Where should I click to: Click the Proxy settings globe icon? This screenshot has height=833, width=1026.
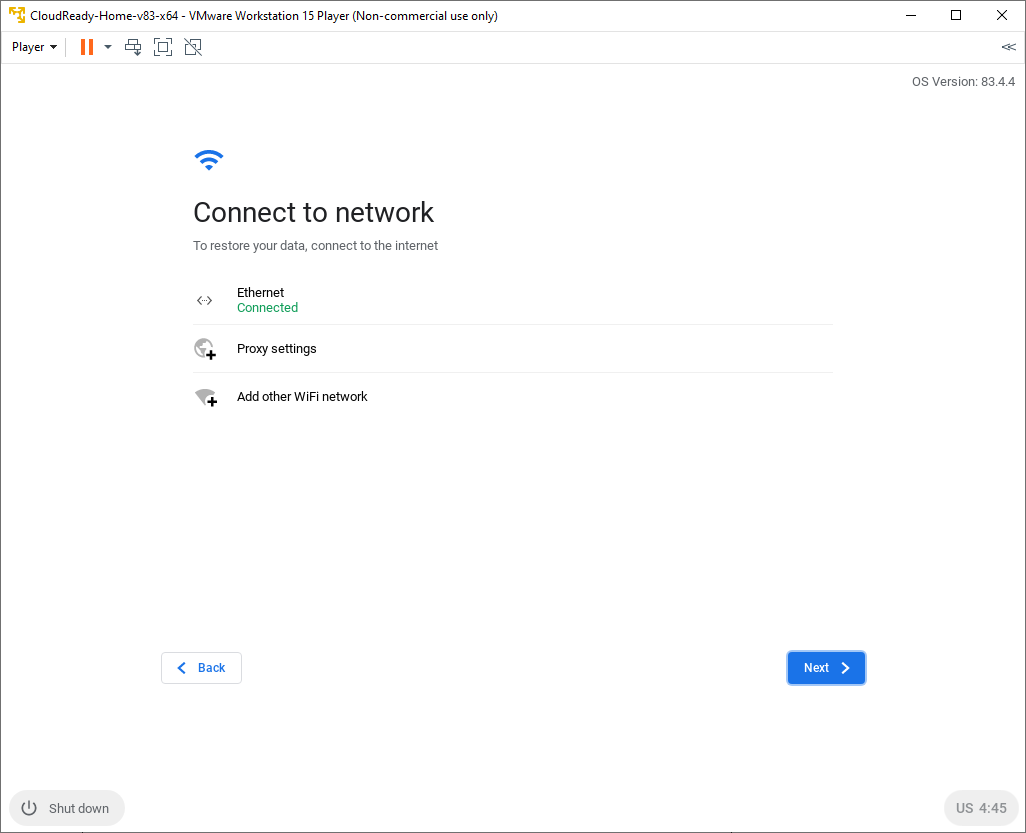(205, 349)
